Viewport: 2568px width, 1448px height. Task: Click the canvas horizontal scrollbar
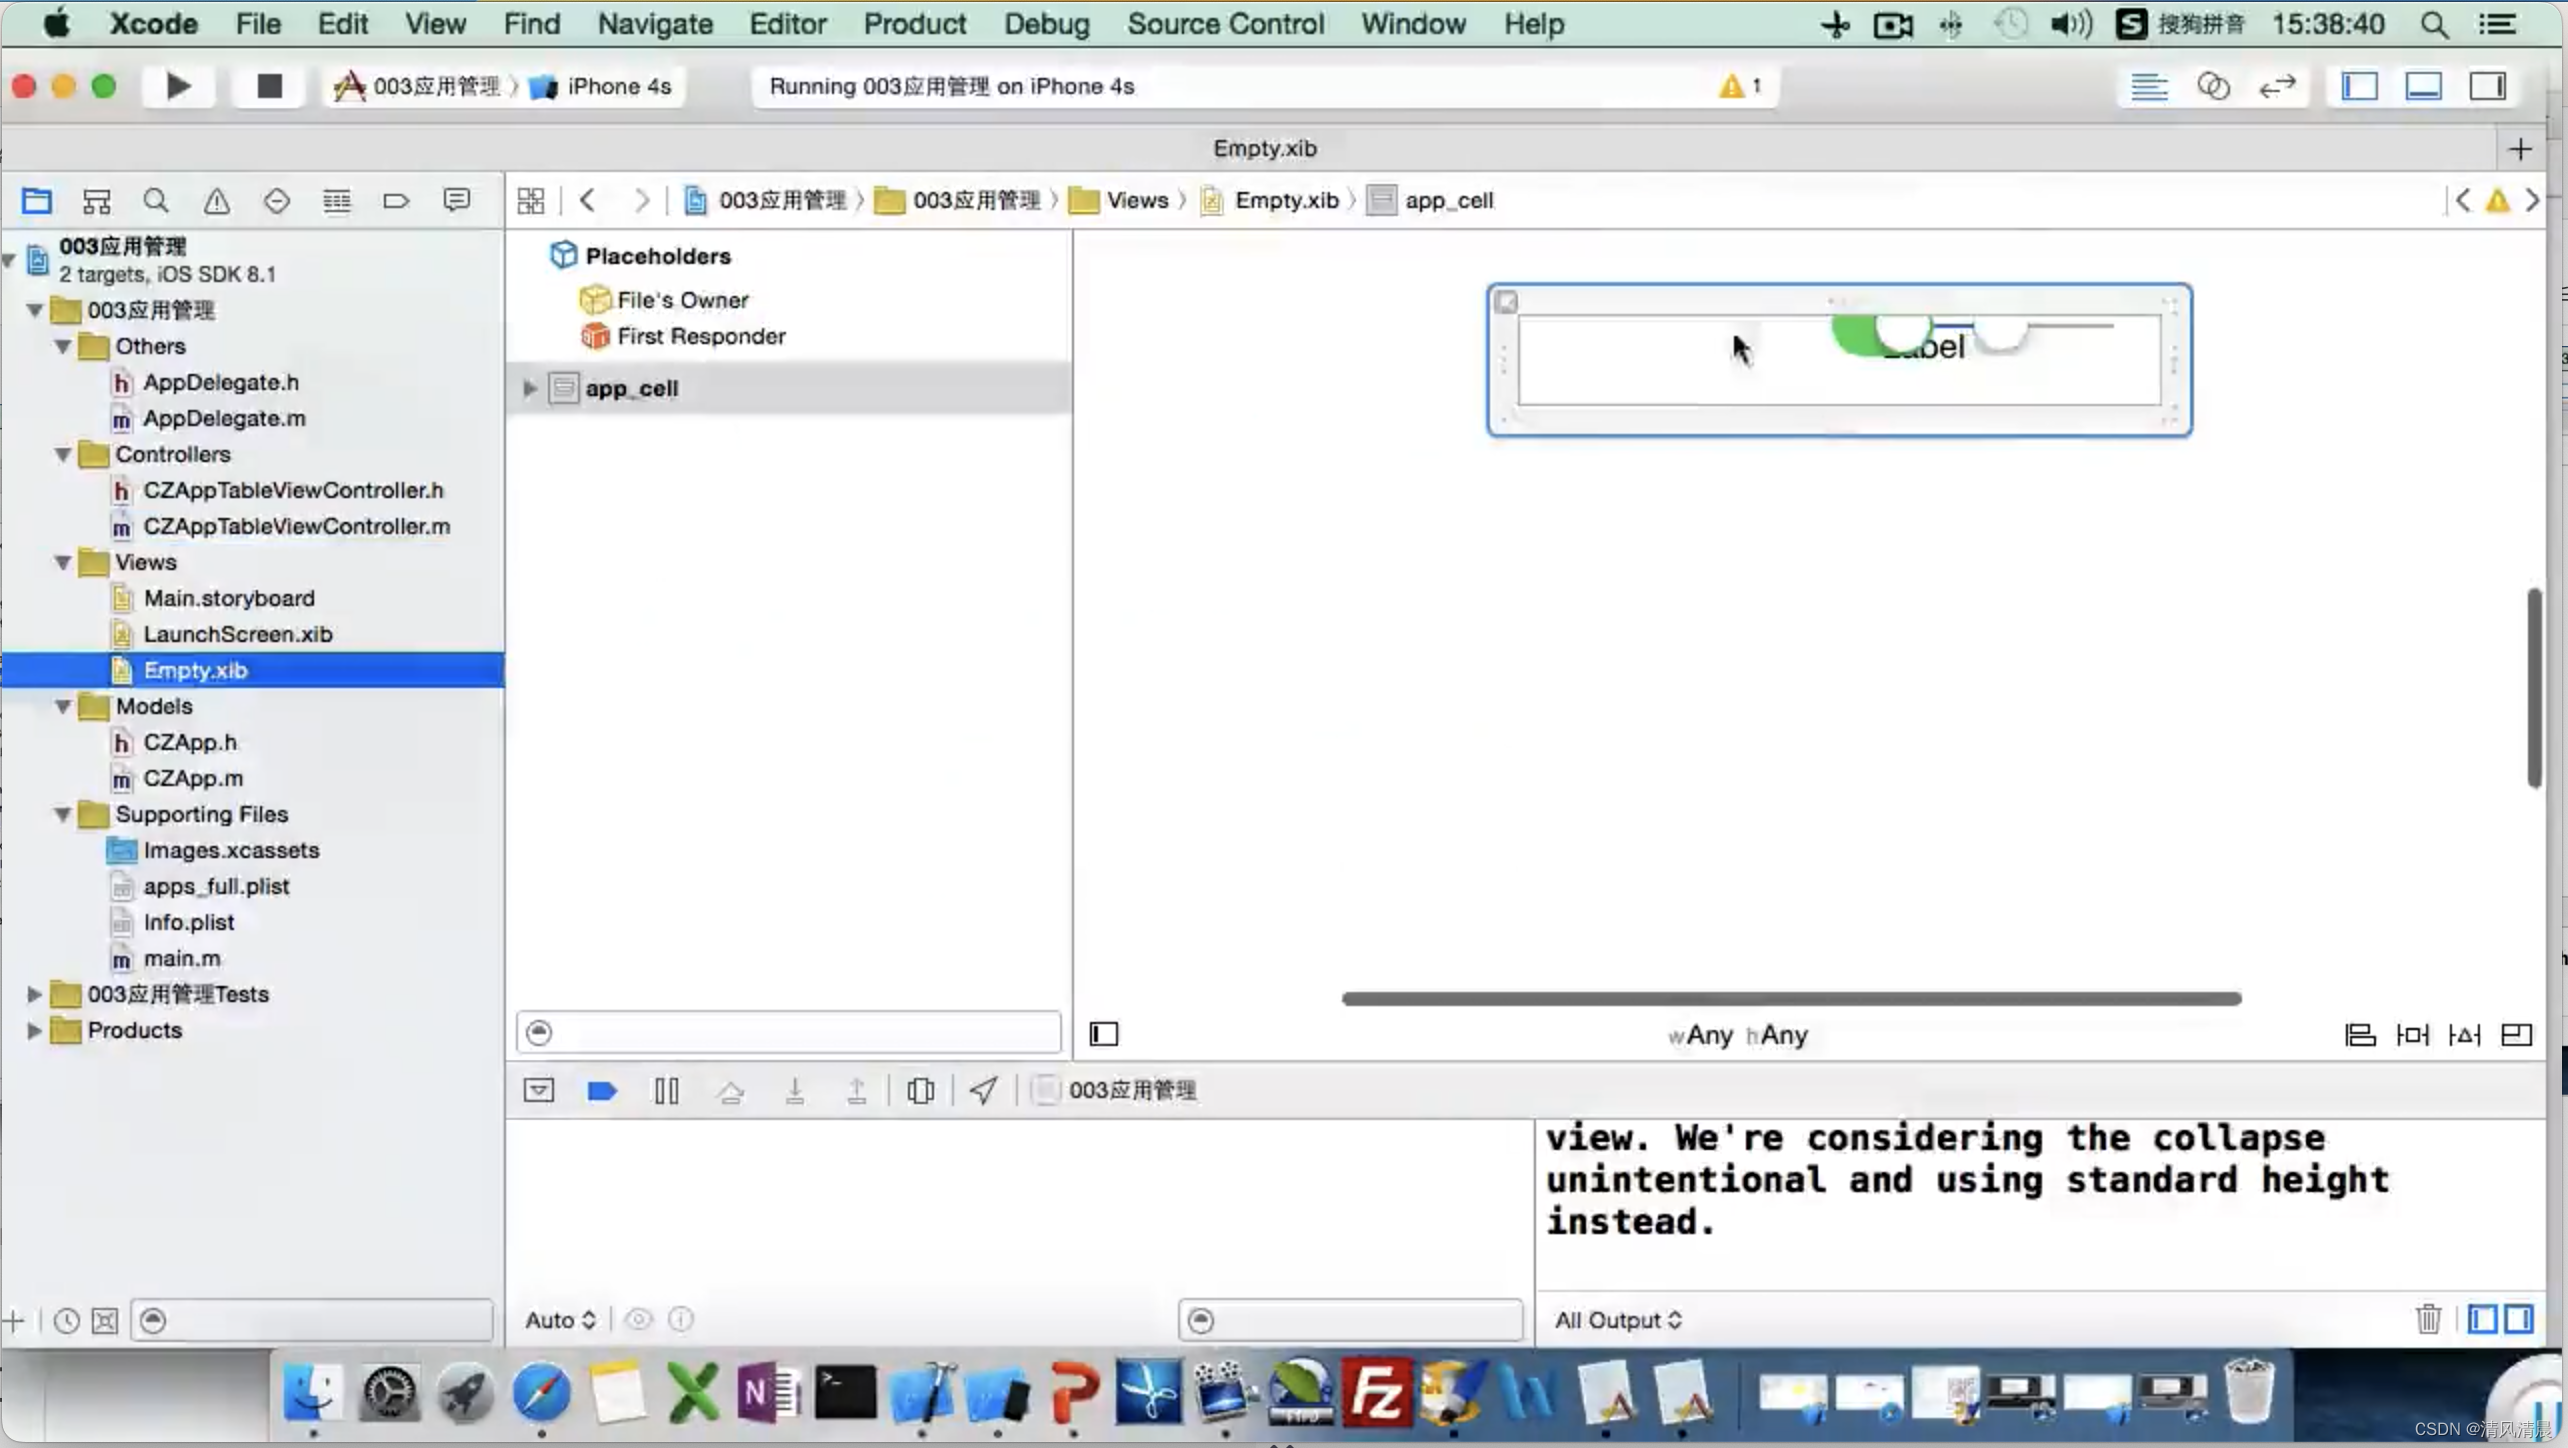pos(1791,998)
